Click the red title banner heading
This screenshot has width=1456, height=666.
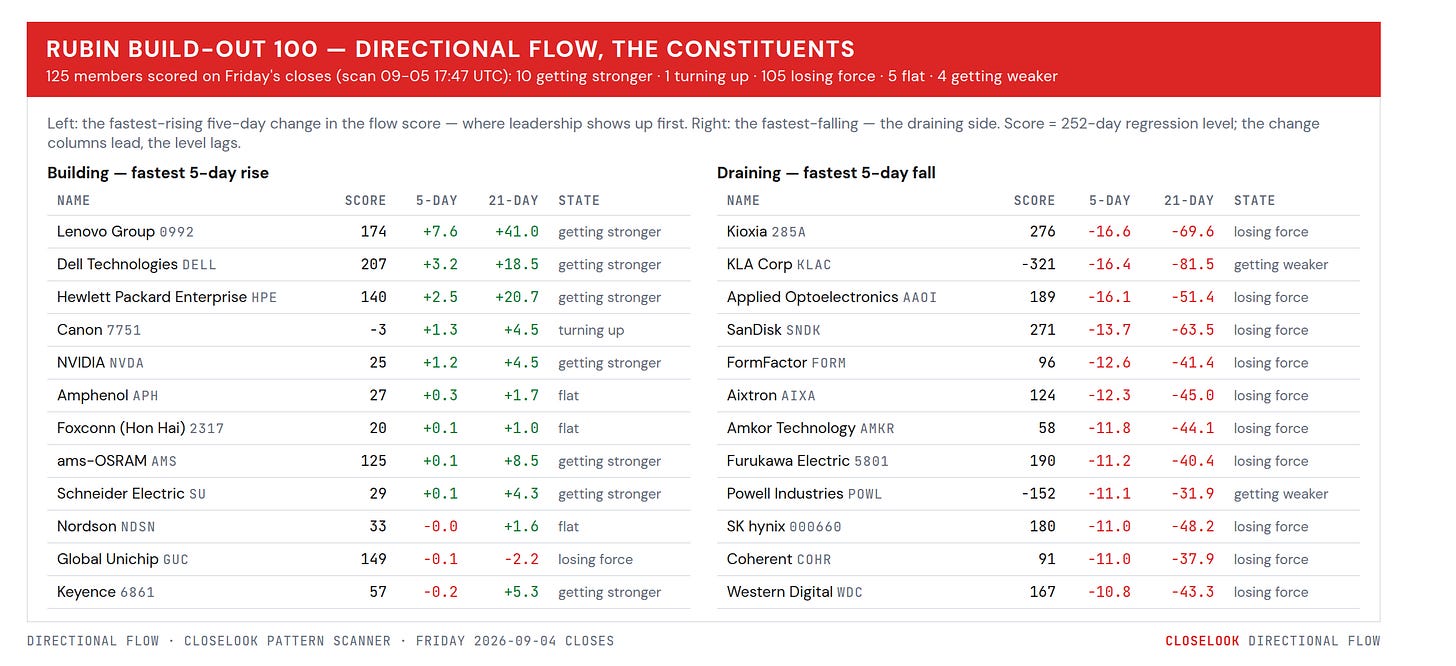pos(451,48)
